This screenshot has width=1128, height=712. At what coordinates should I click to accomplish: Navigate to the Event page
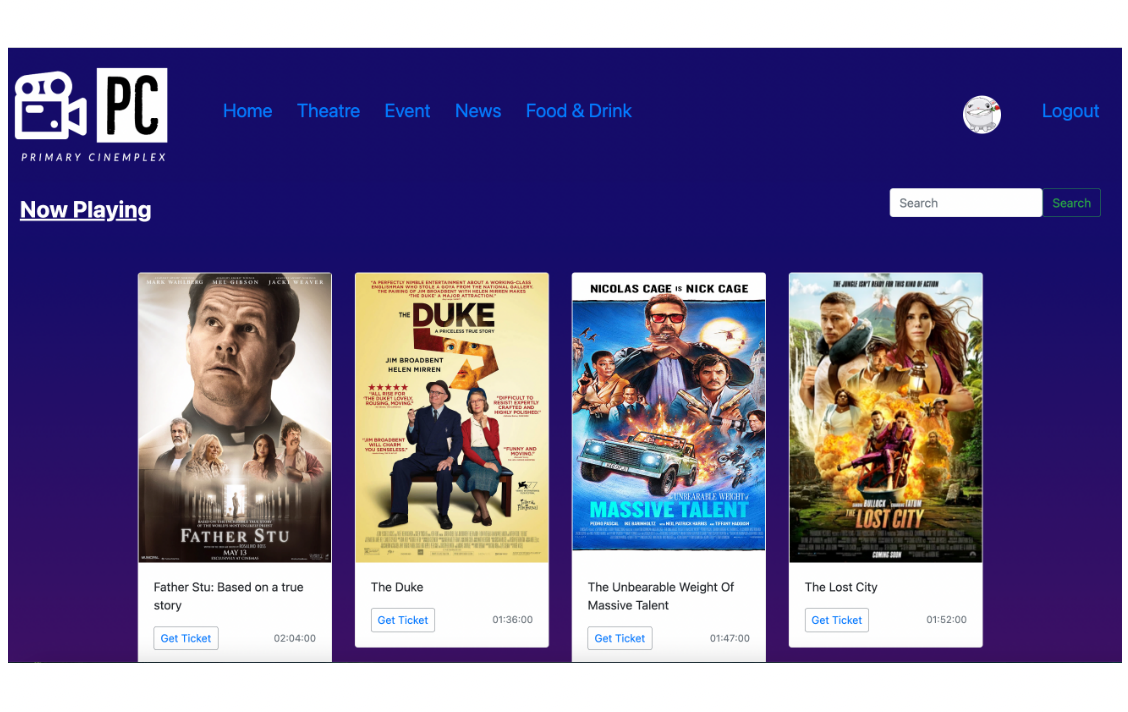(x=407, y=111)
